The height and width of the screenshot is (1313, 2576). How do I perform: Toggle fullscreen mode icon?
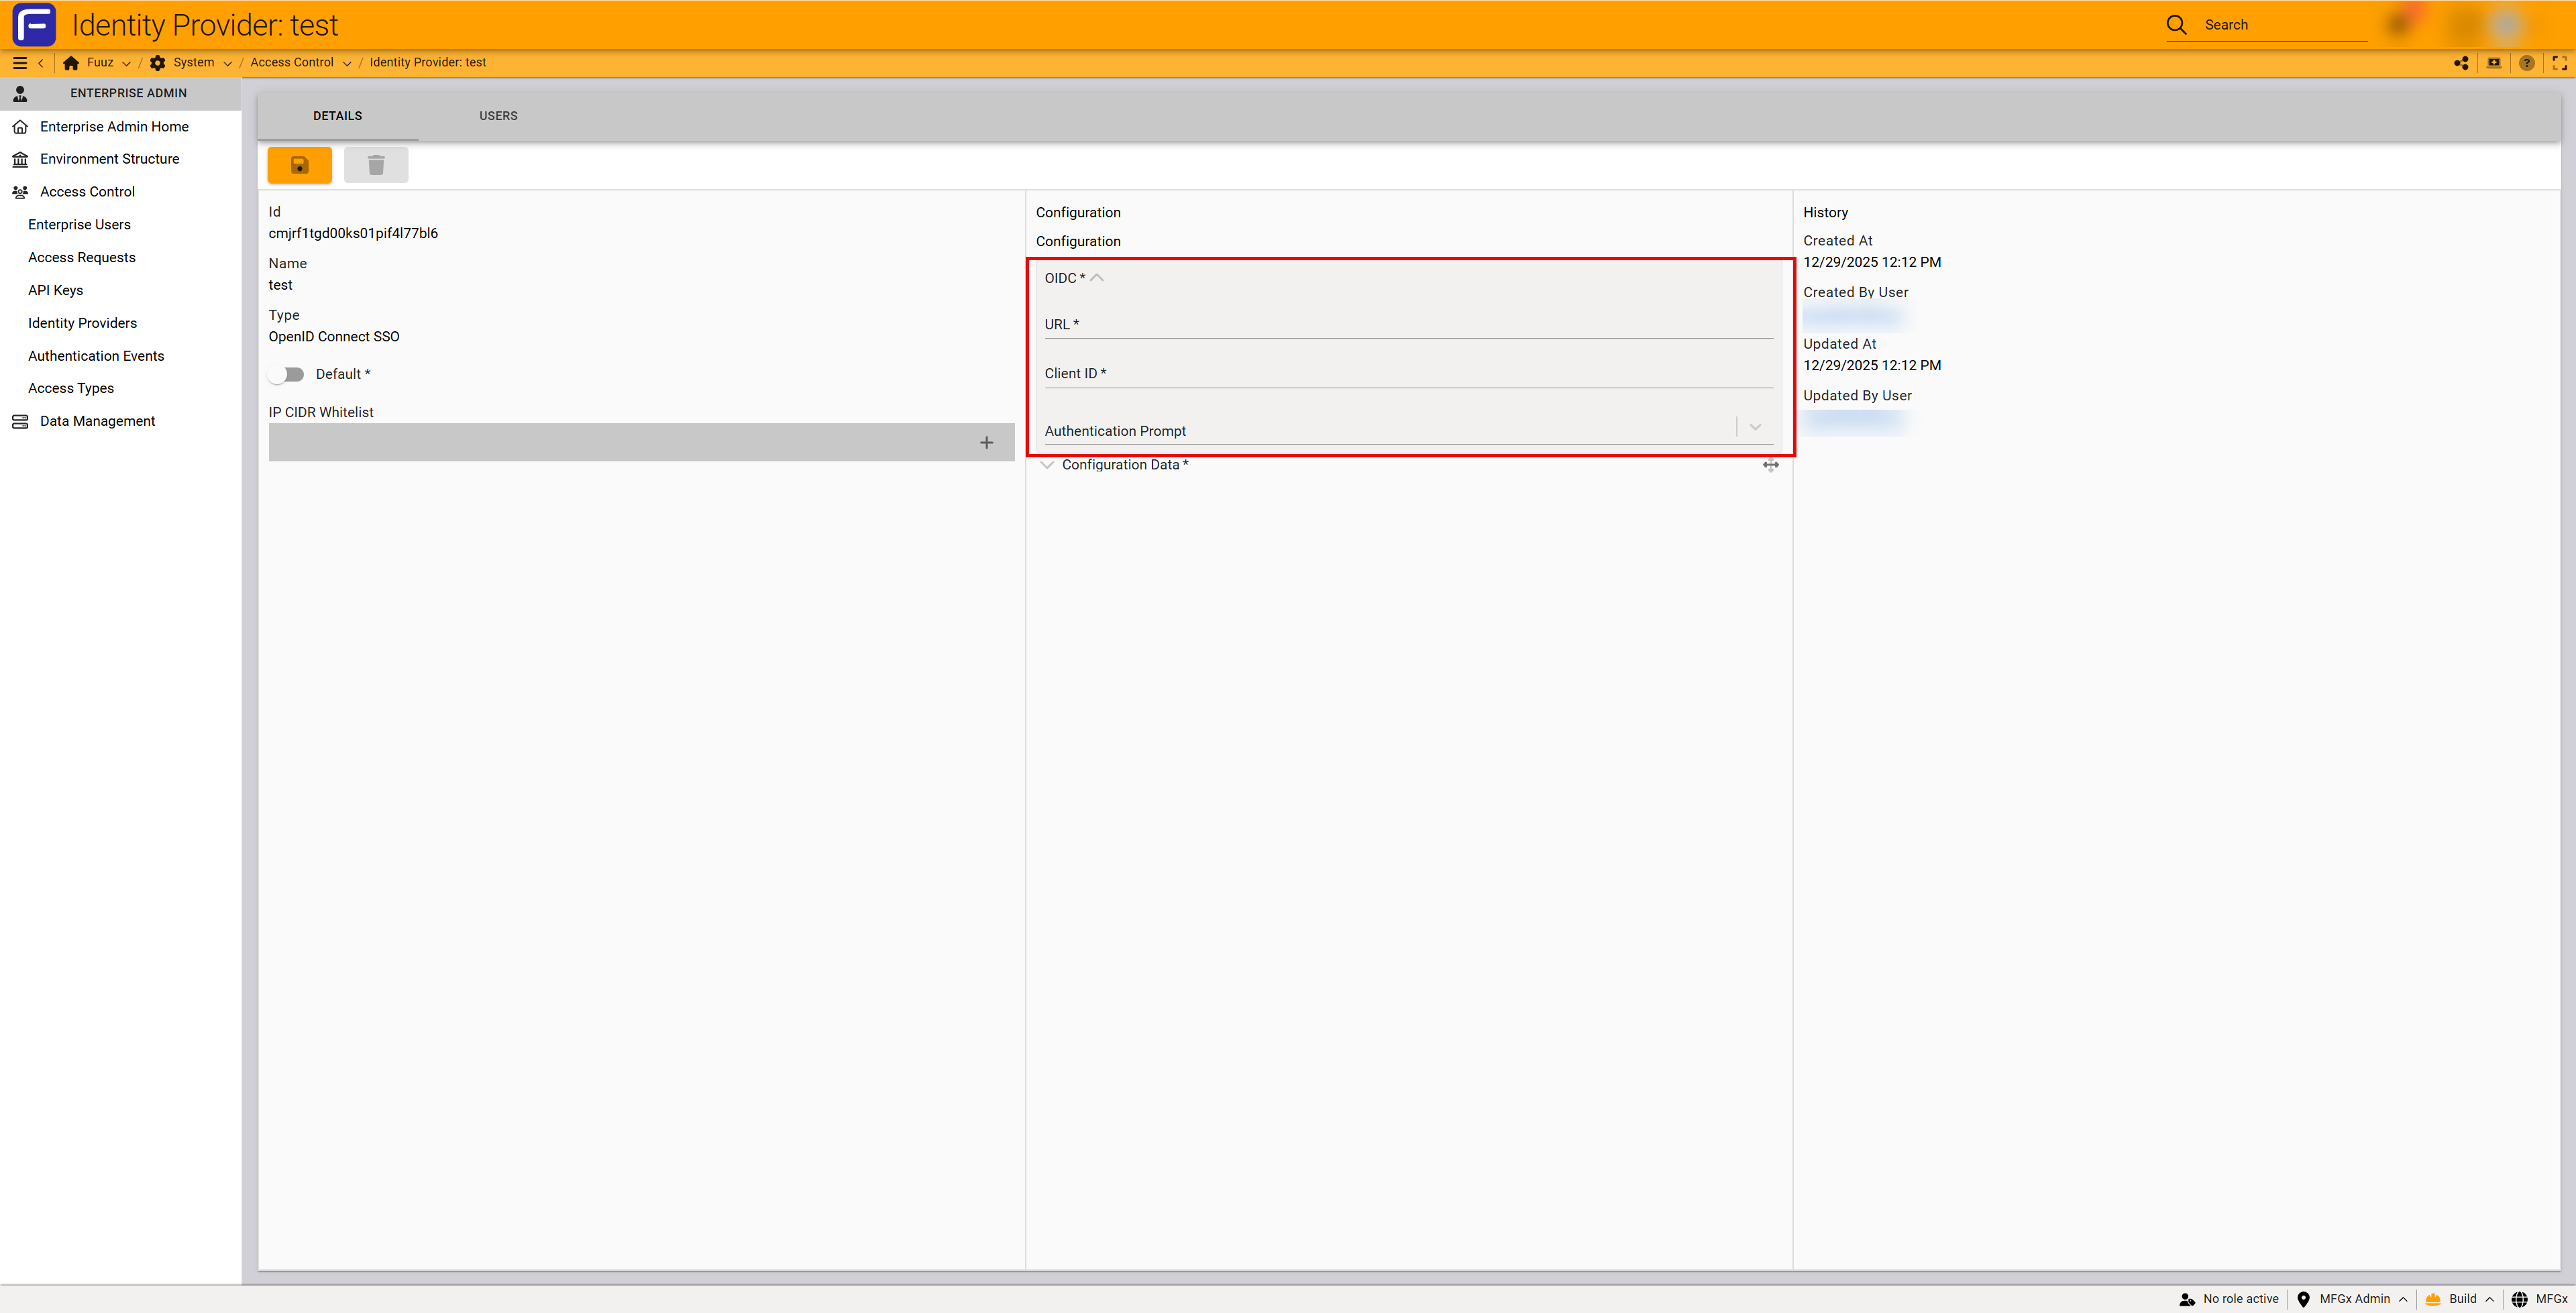click(2559, 63)
